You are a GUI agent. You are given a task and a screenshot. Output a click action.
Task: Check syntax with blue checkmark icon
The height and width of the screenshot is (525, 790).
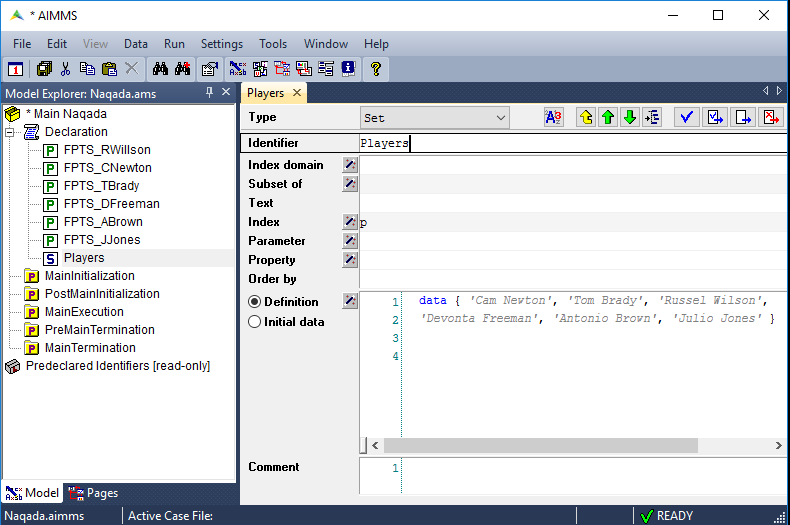click(686, 117)
